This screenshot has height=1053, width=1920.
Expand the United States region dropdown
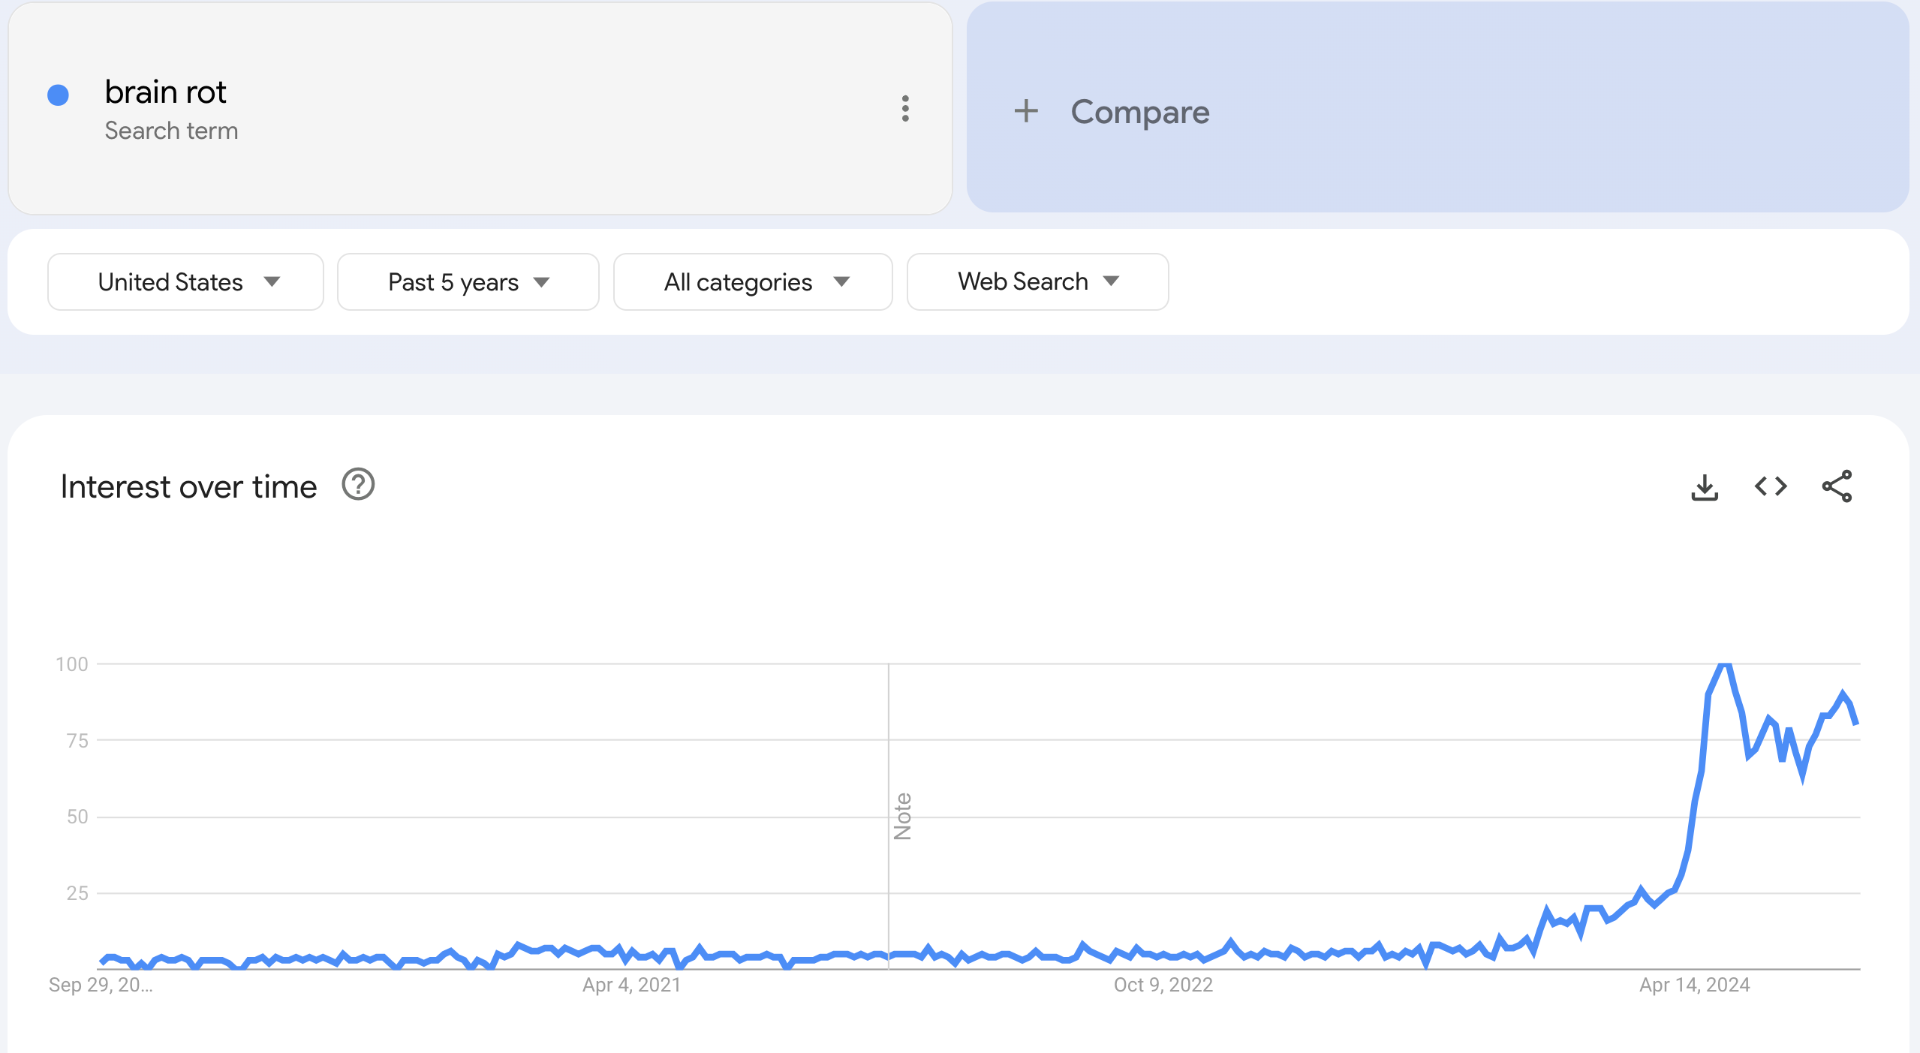click(185, 282)
